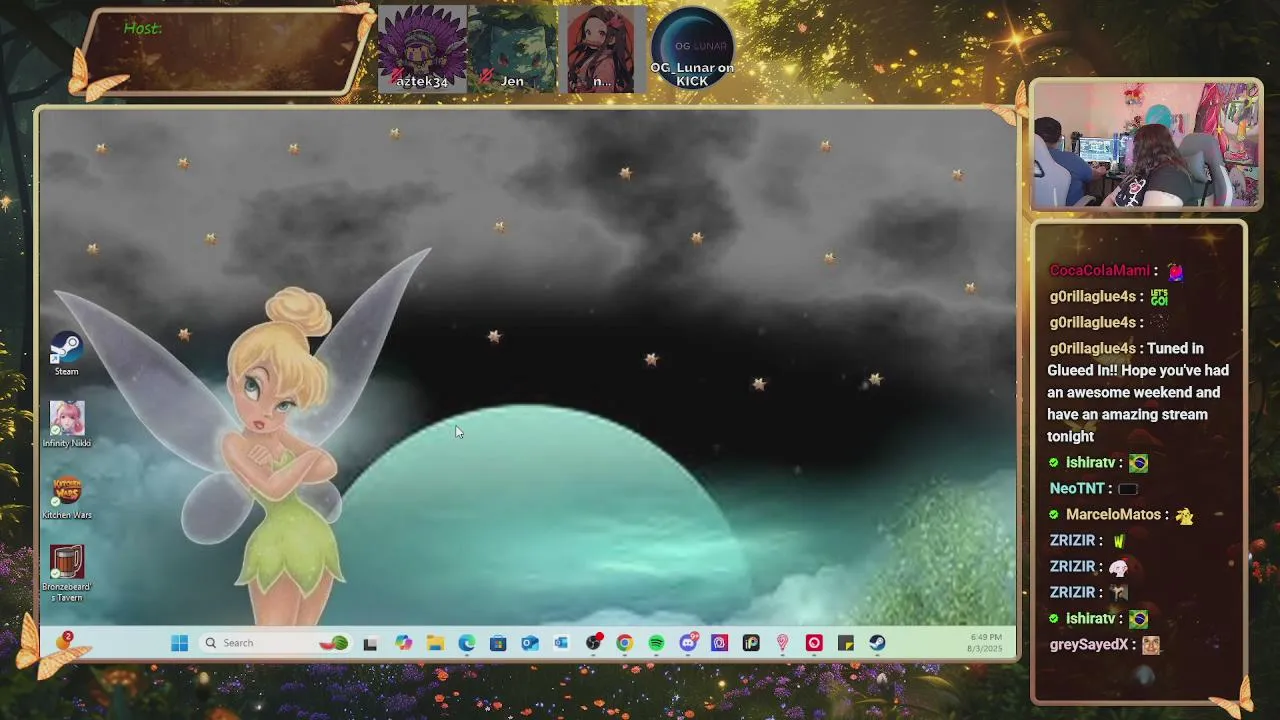
Task: Switch to OBS Studio on the taskbar
Action: point(593,643)
